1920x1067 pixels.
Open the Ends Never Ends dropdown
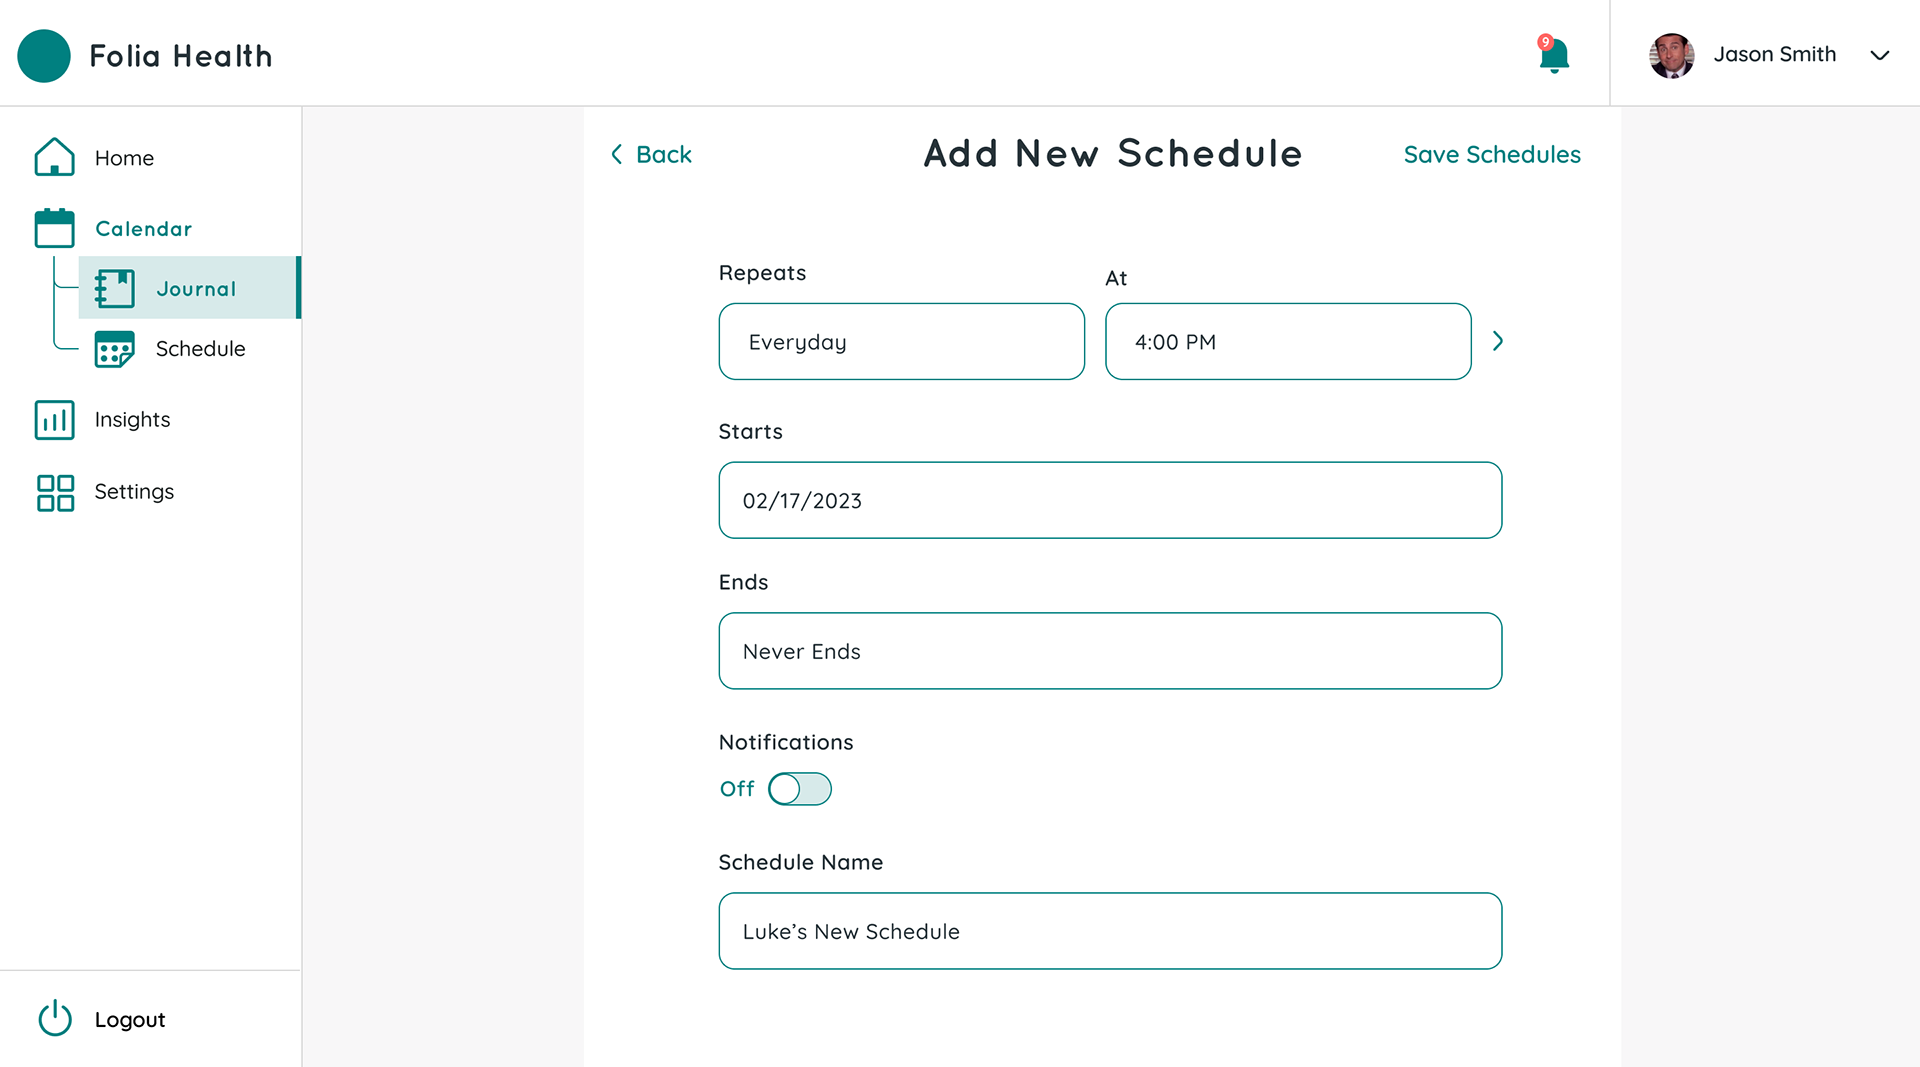point(1110,651)
